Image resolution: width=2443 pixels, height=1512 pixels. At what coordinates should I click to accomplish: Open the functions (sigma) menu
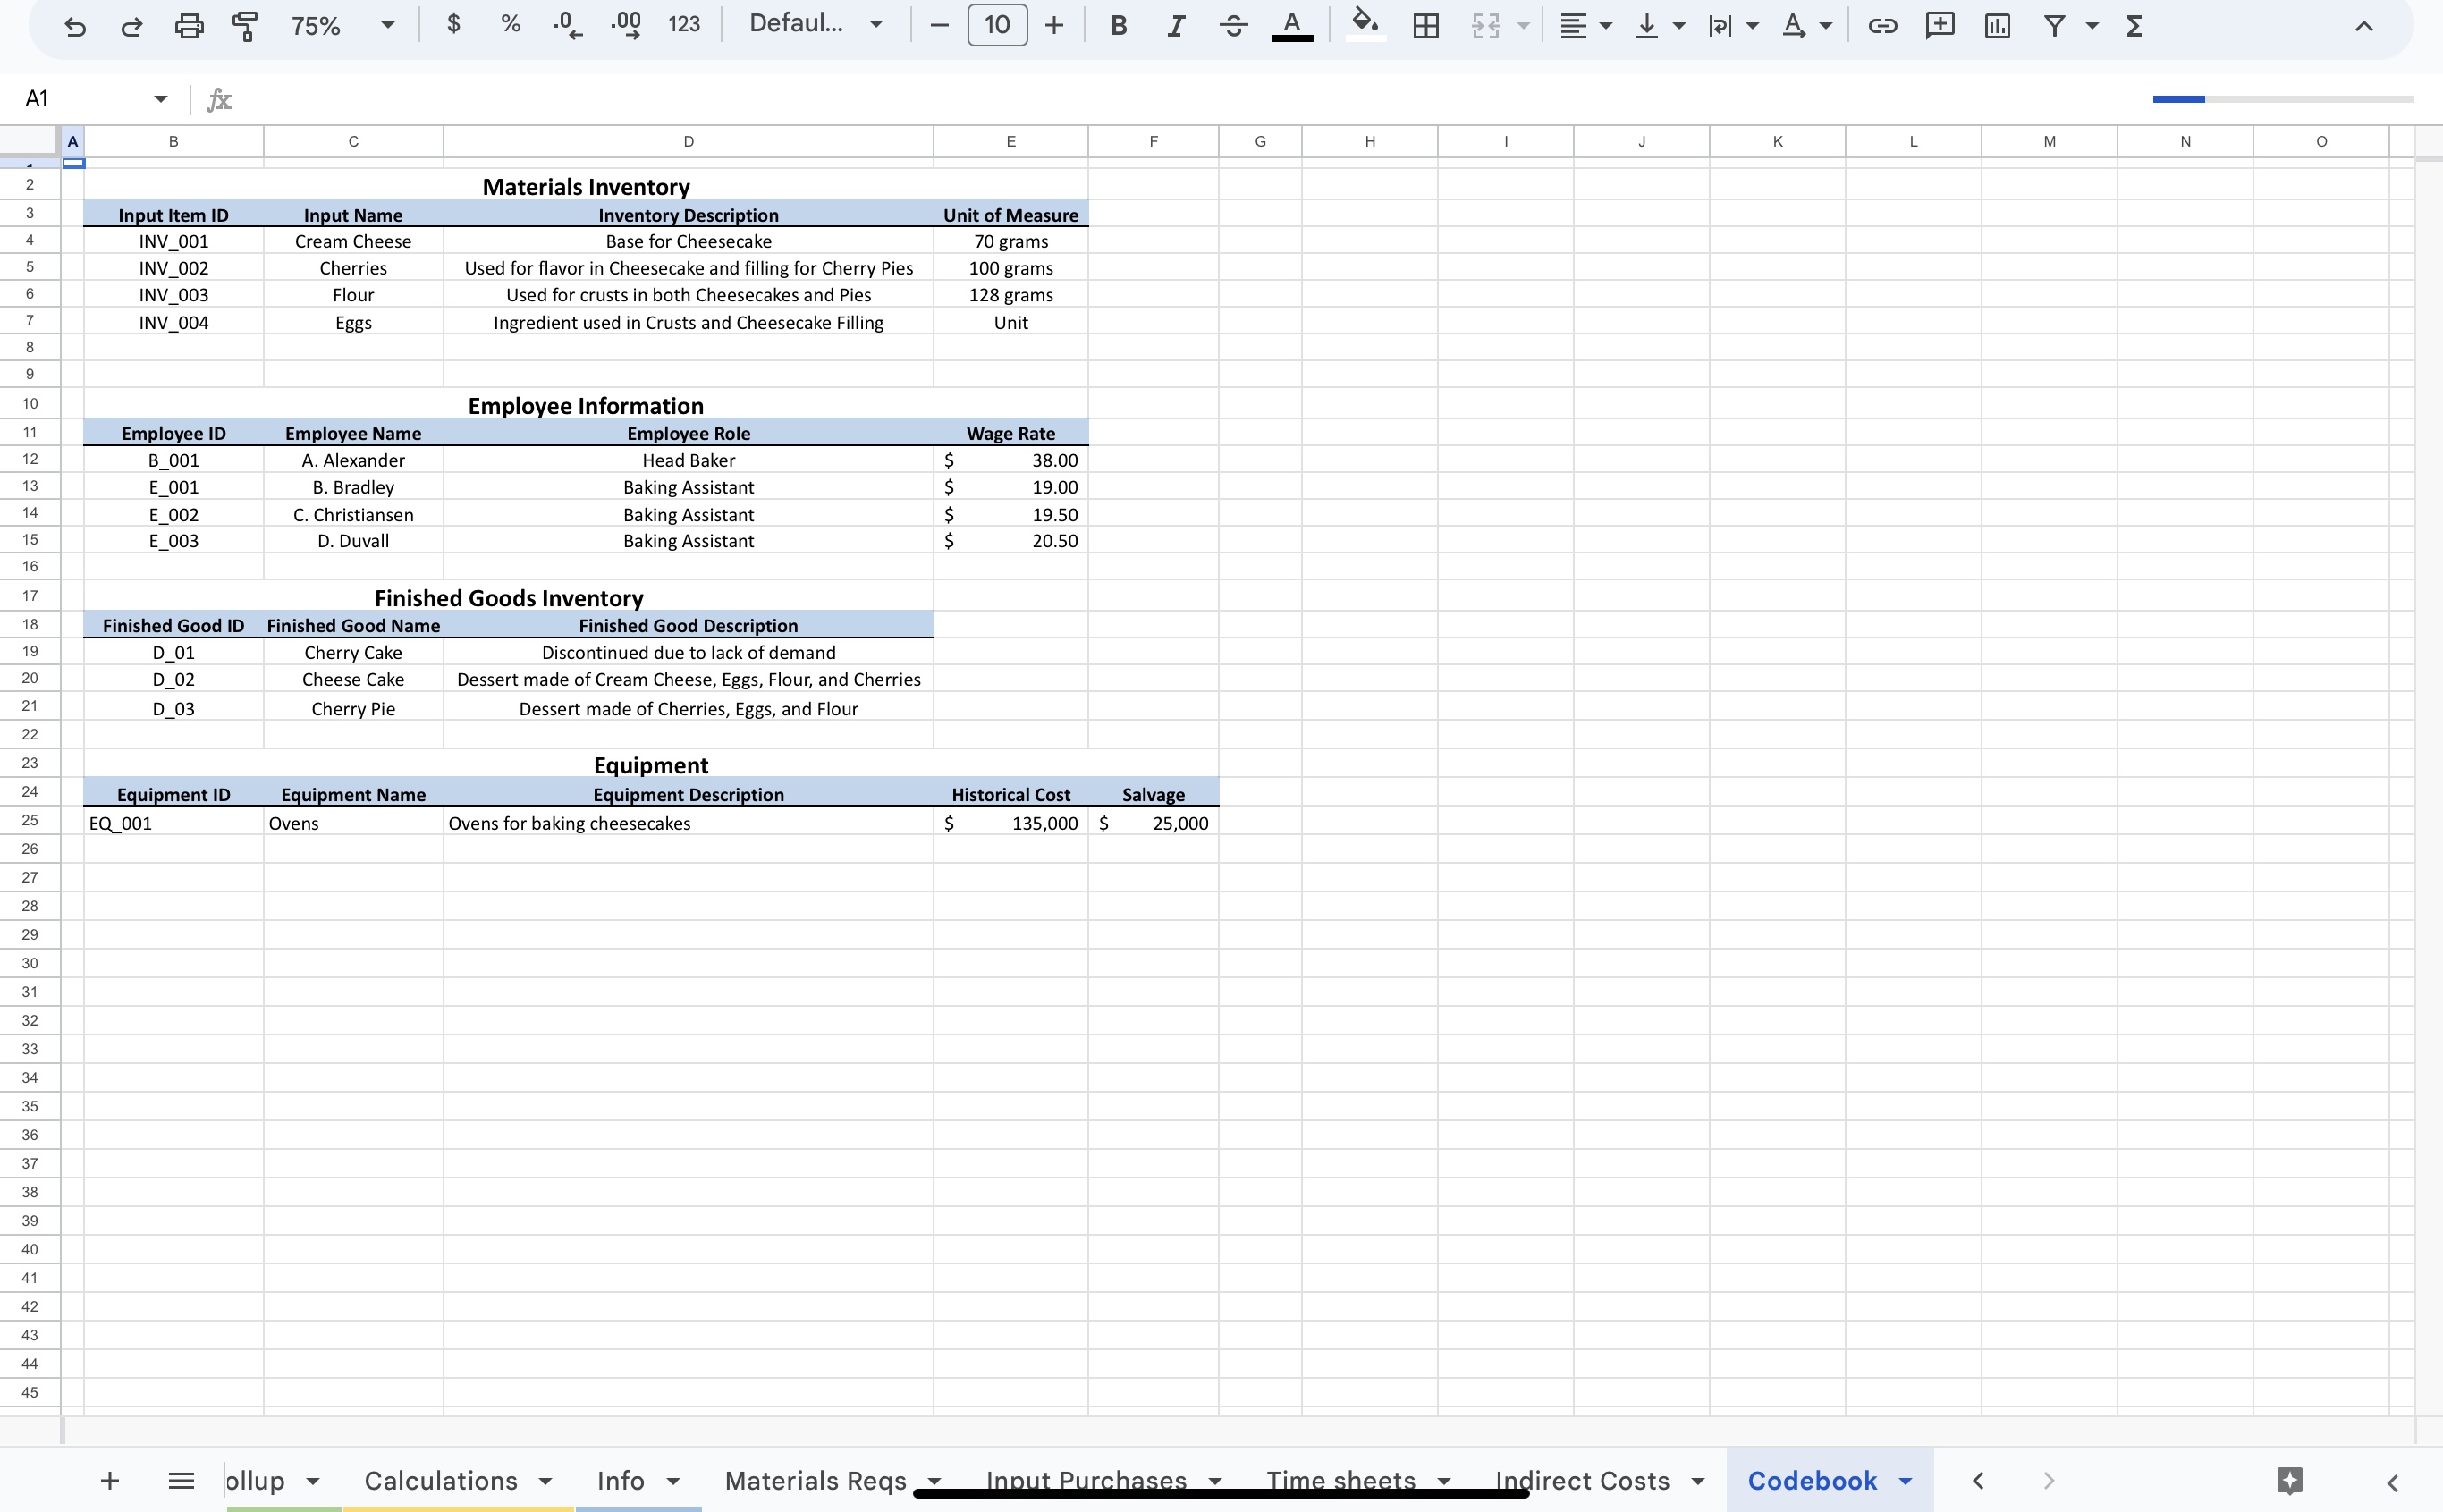point(2134,25)
